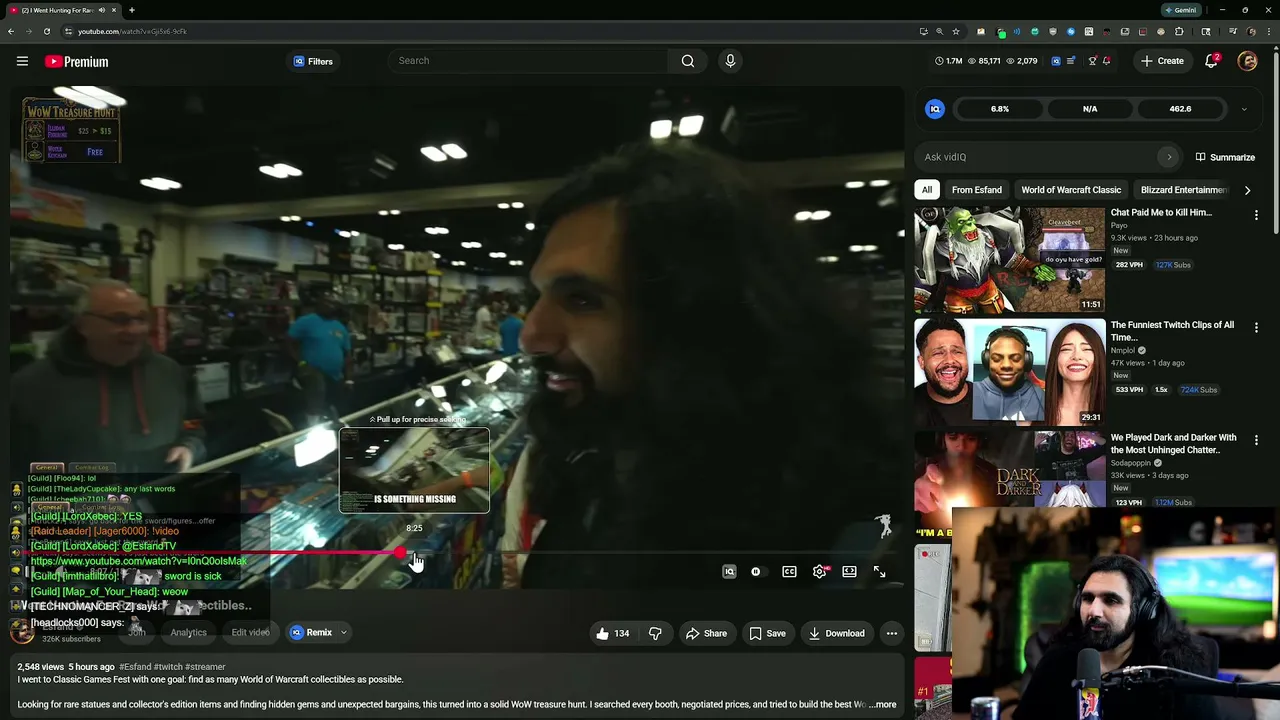Open the YouTube notifications bell

[1211, 61]
